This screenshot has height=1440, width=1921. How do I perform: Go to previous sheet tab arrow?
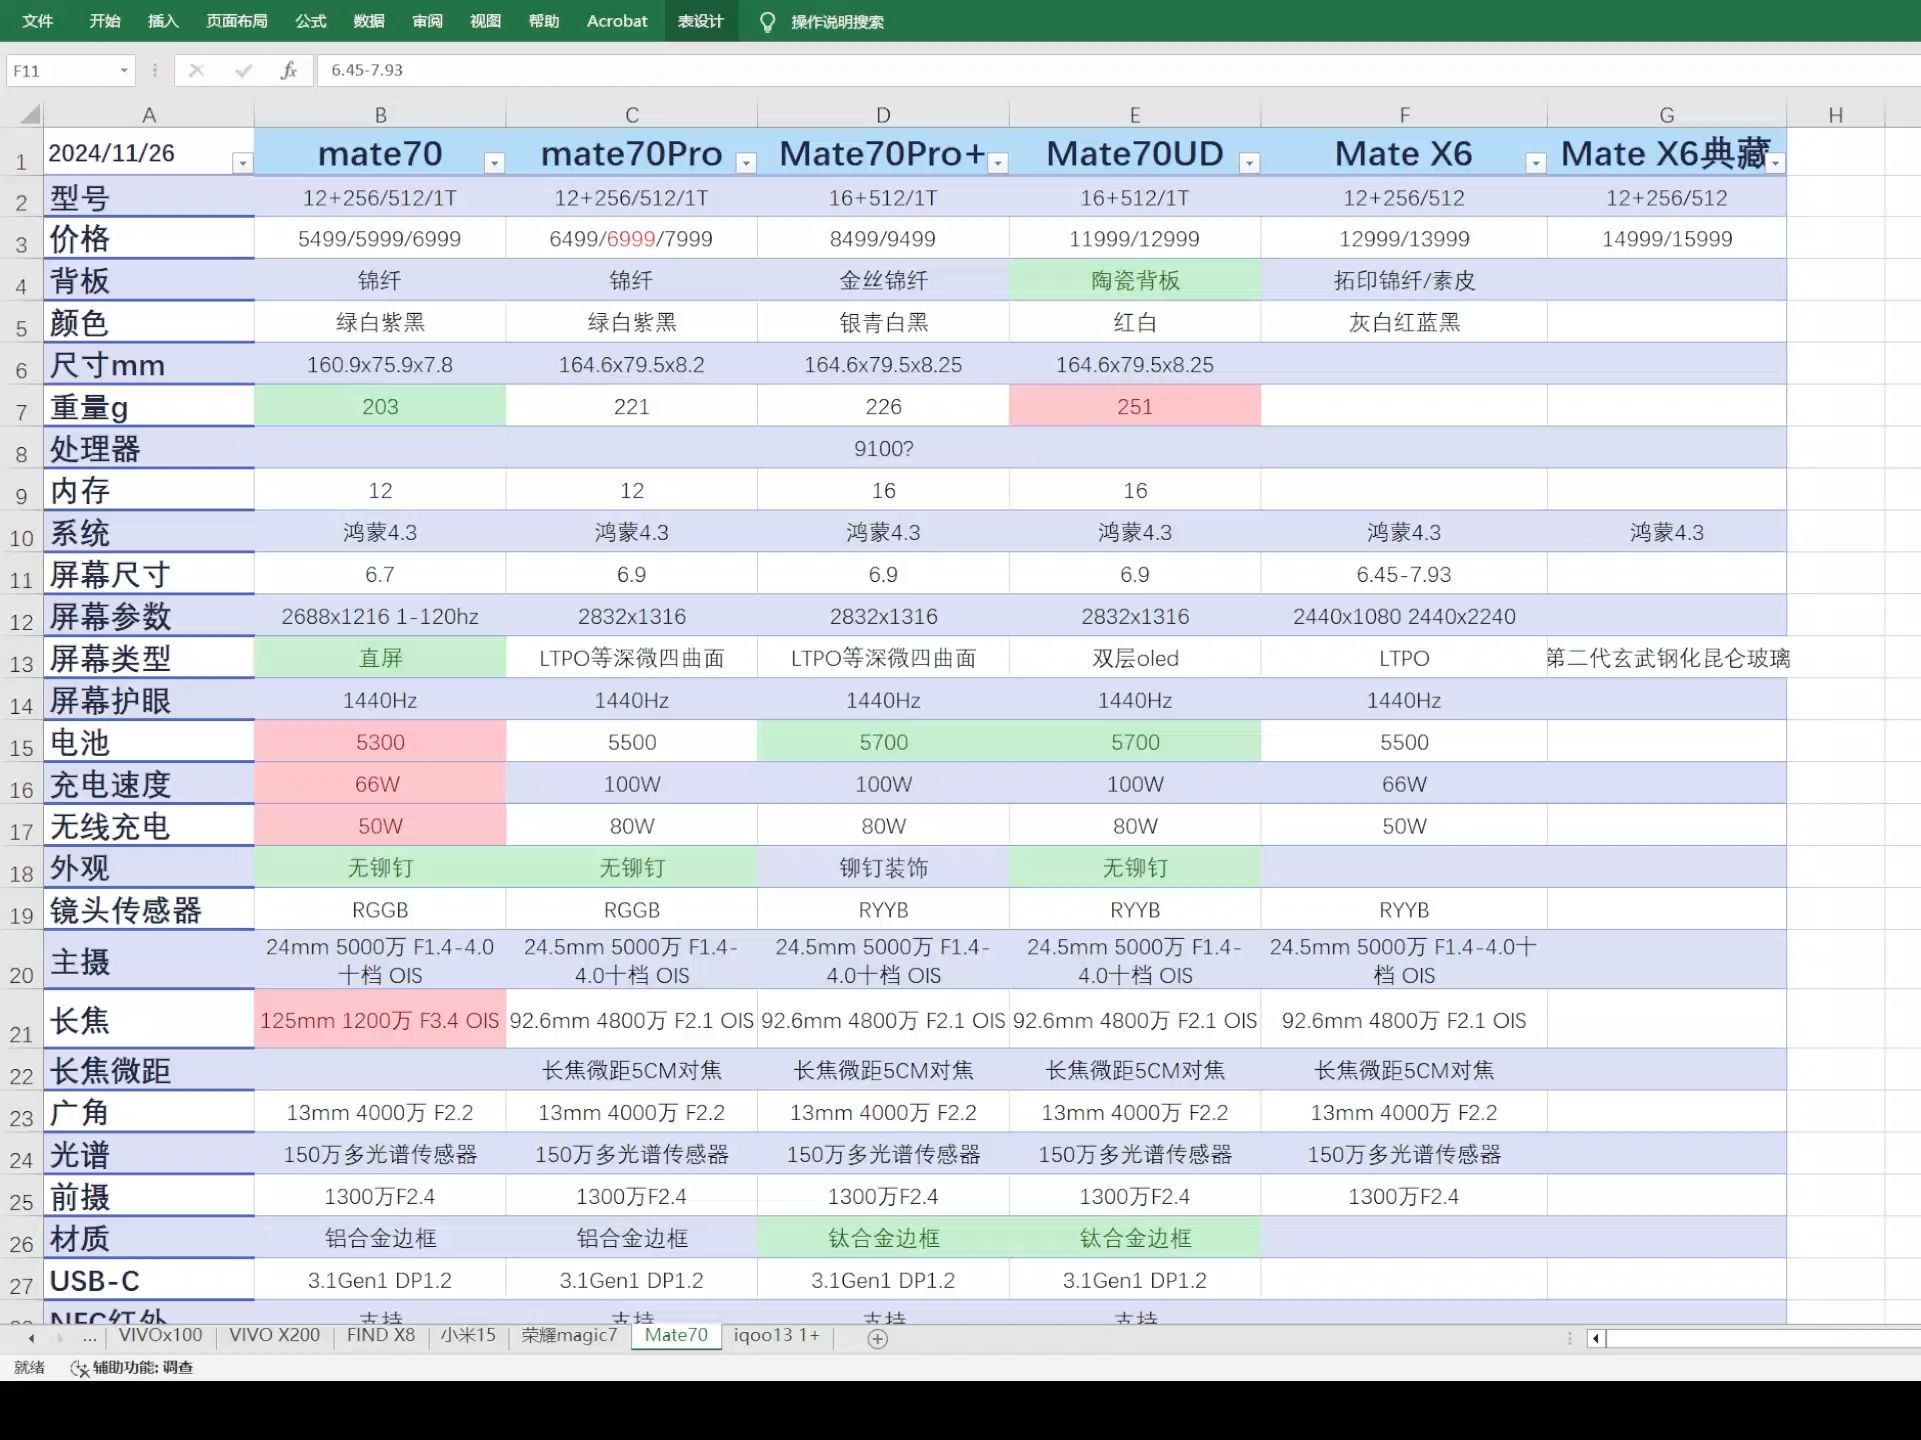pyautogui.click(x=31, y=1338)
